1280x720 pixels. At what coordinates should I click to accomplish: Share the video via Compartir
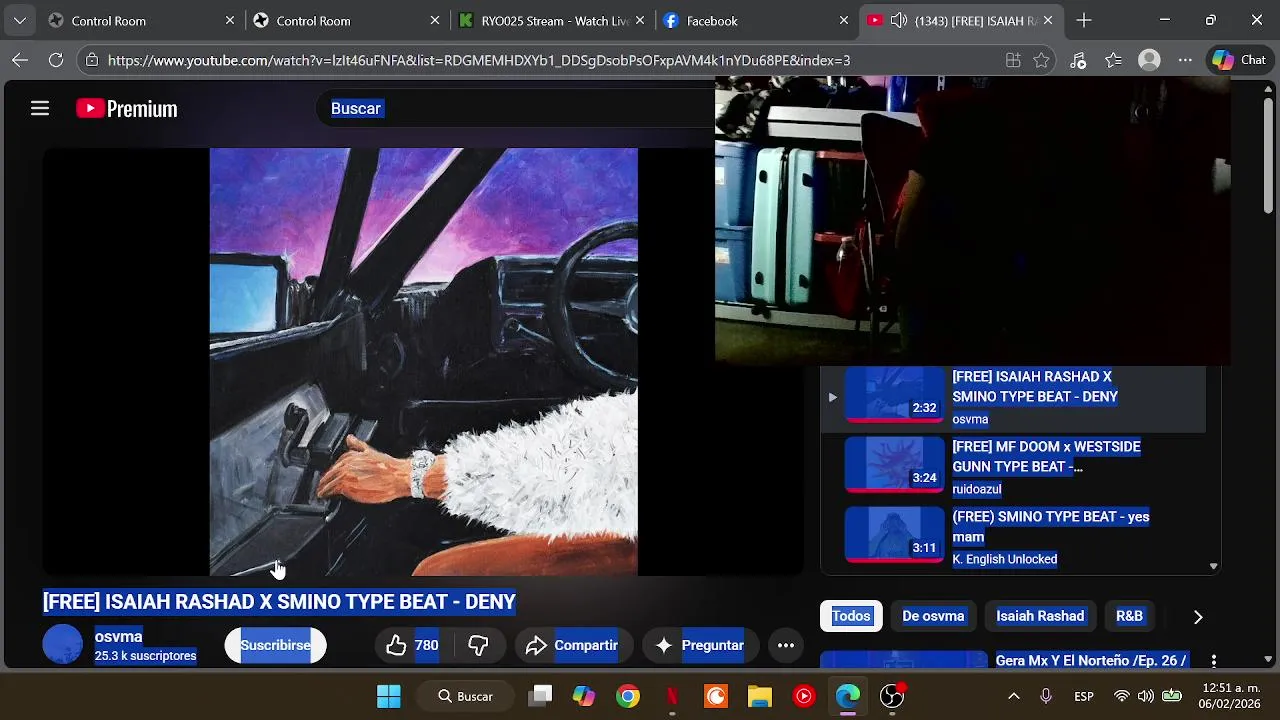(x=572, y=645)
